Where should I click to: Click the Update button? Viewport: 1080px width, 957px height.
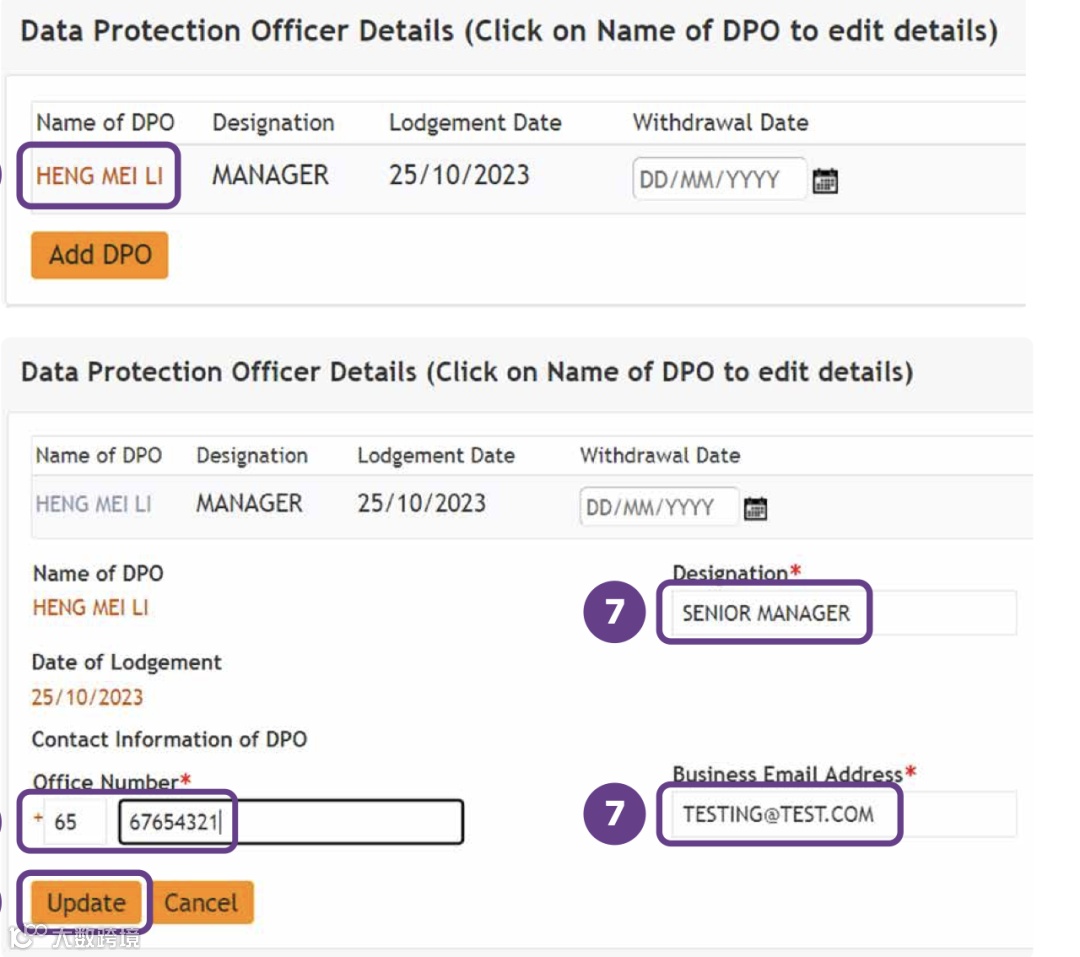[x=87, y=903]
